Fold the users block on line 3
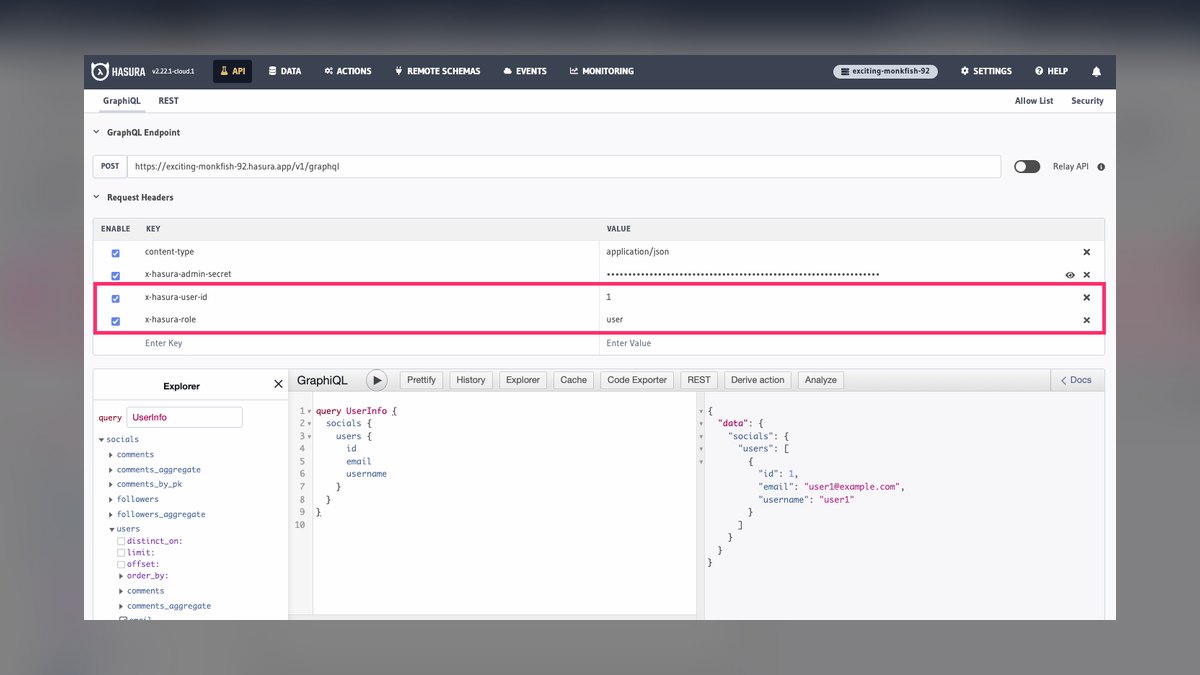Screen dimensions: 1200x675 [x=309, y=437]
